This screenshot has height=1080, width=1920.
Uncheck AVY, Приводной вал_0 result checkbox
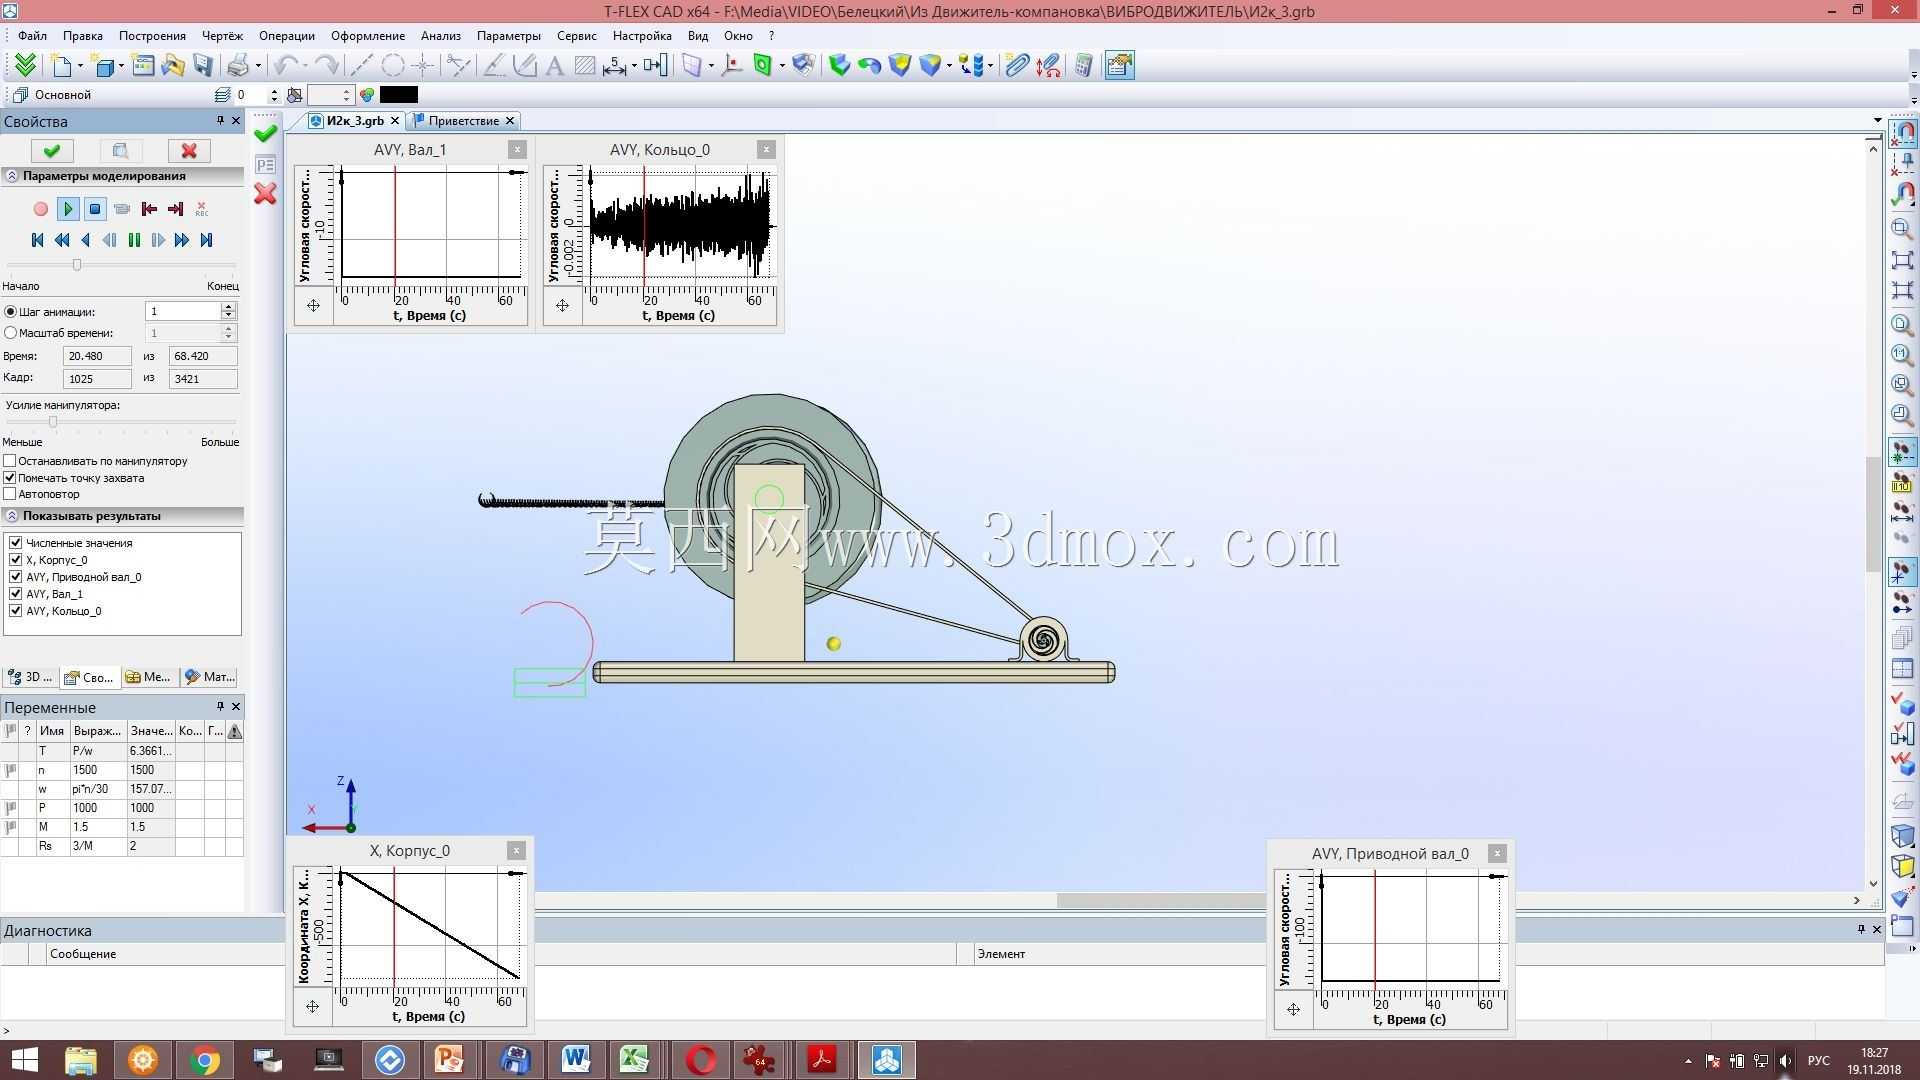pyautogui.click(x=16, y=577)
